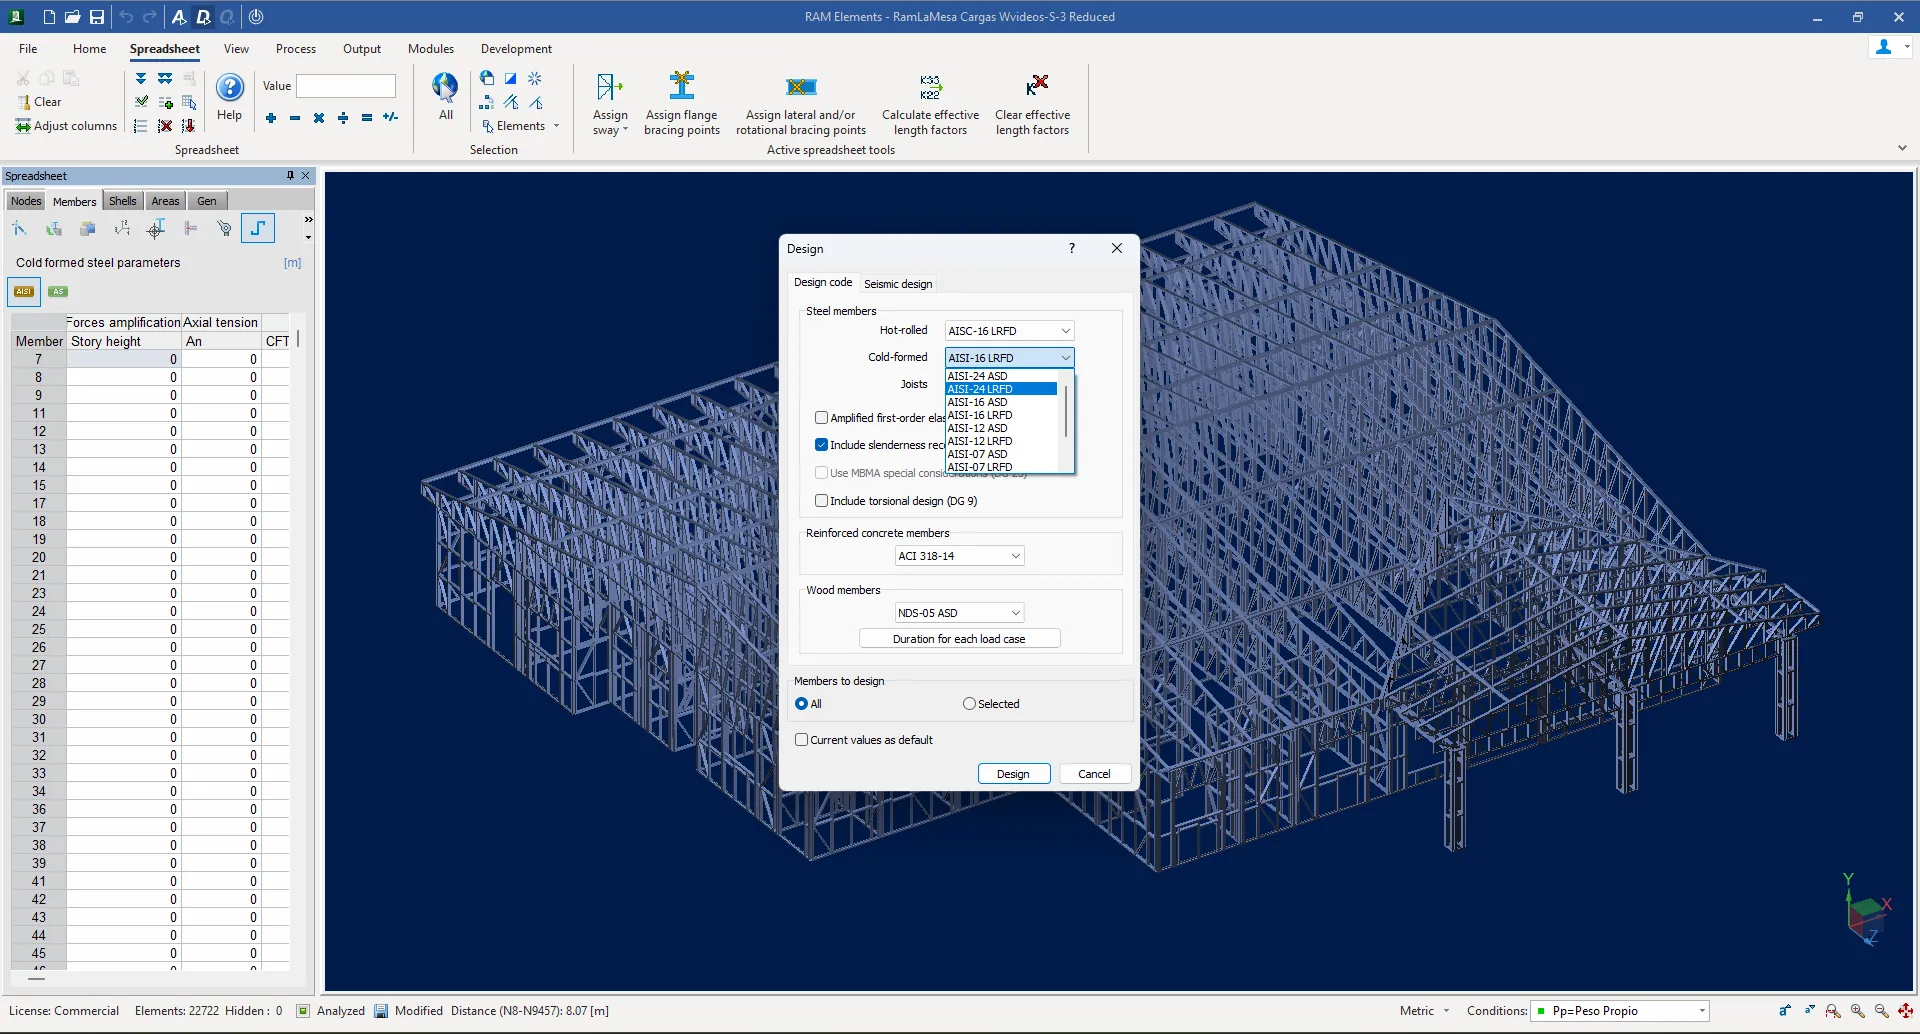Click Duration for each load case
This screenshot has height=1034, width=1920.
pyautogui.click(x=959, y=639)
